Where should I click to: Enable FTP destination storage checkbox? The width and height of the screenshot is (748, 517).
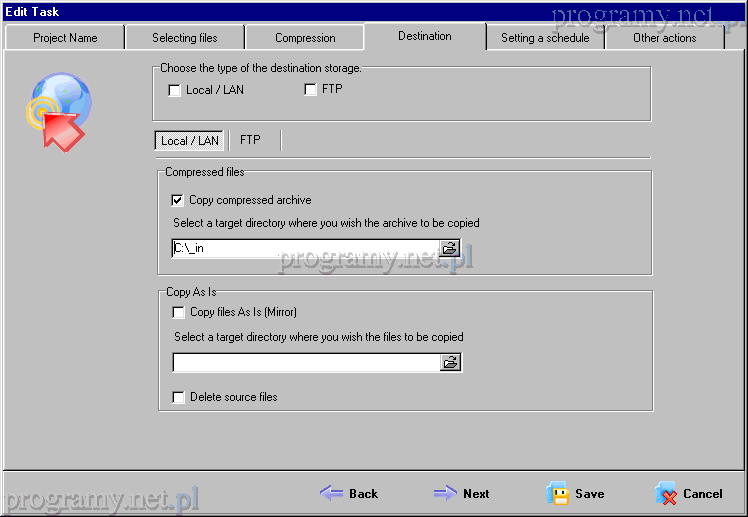[311, 90]
